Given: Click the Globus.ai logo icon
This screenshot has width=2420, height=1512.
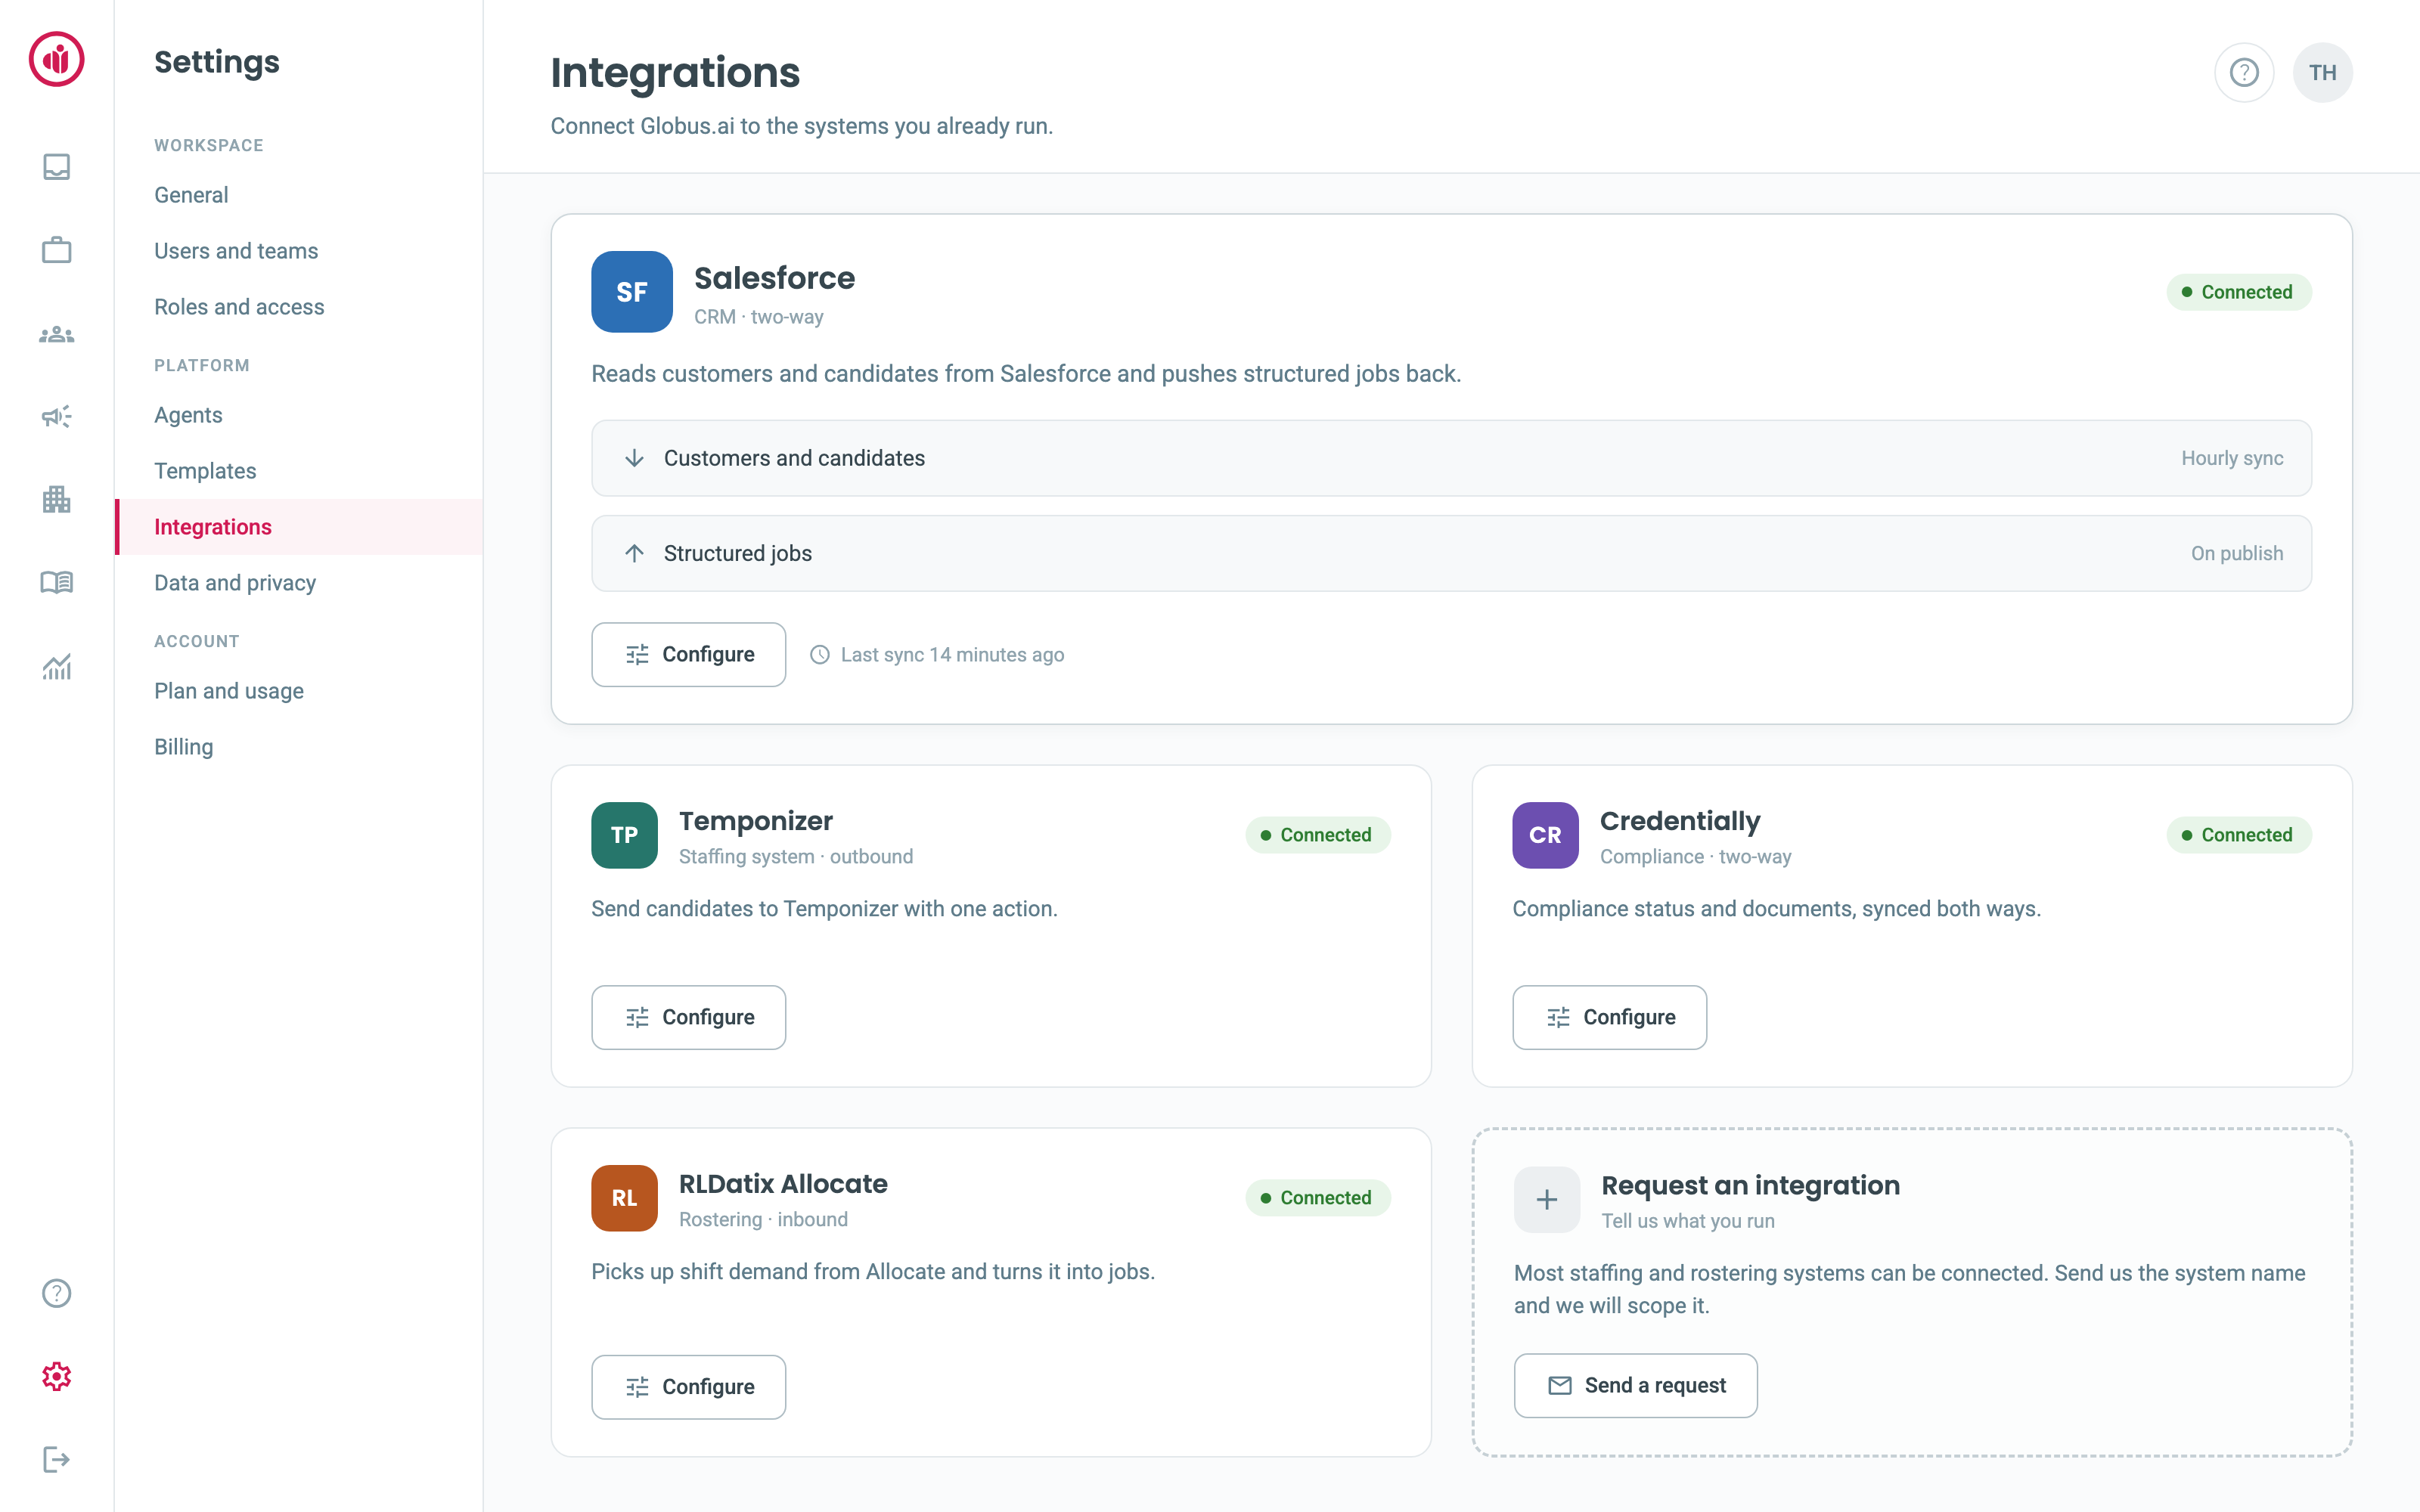Looking at the screenshot, I should [x=56, y=59].
